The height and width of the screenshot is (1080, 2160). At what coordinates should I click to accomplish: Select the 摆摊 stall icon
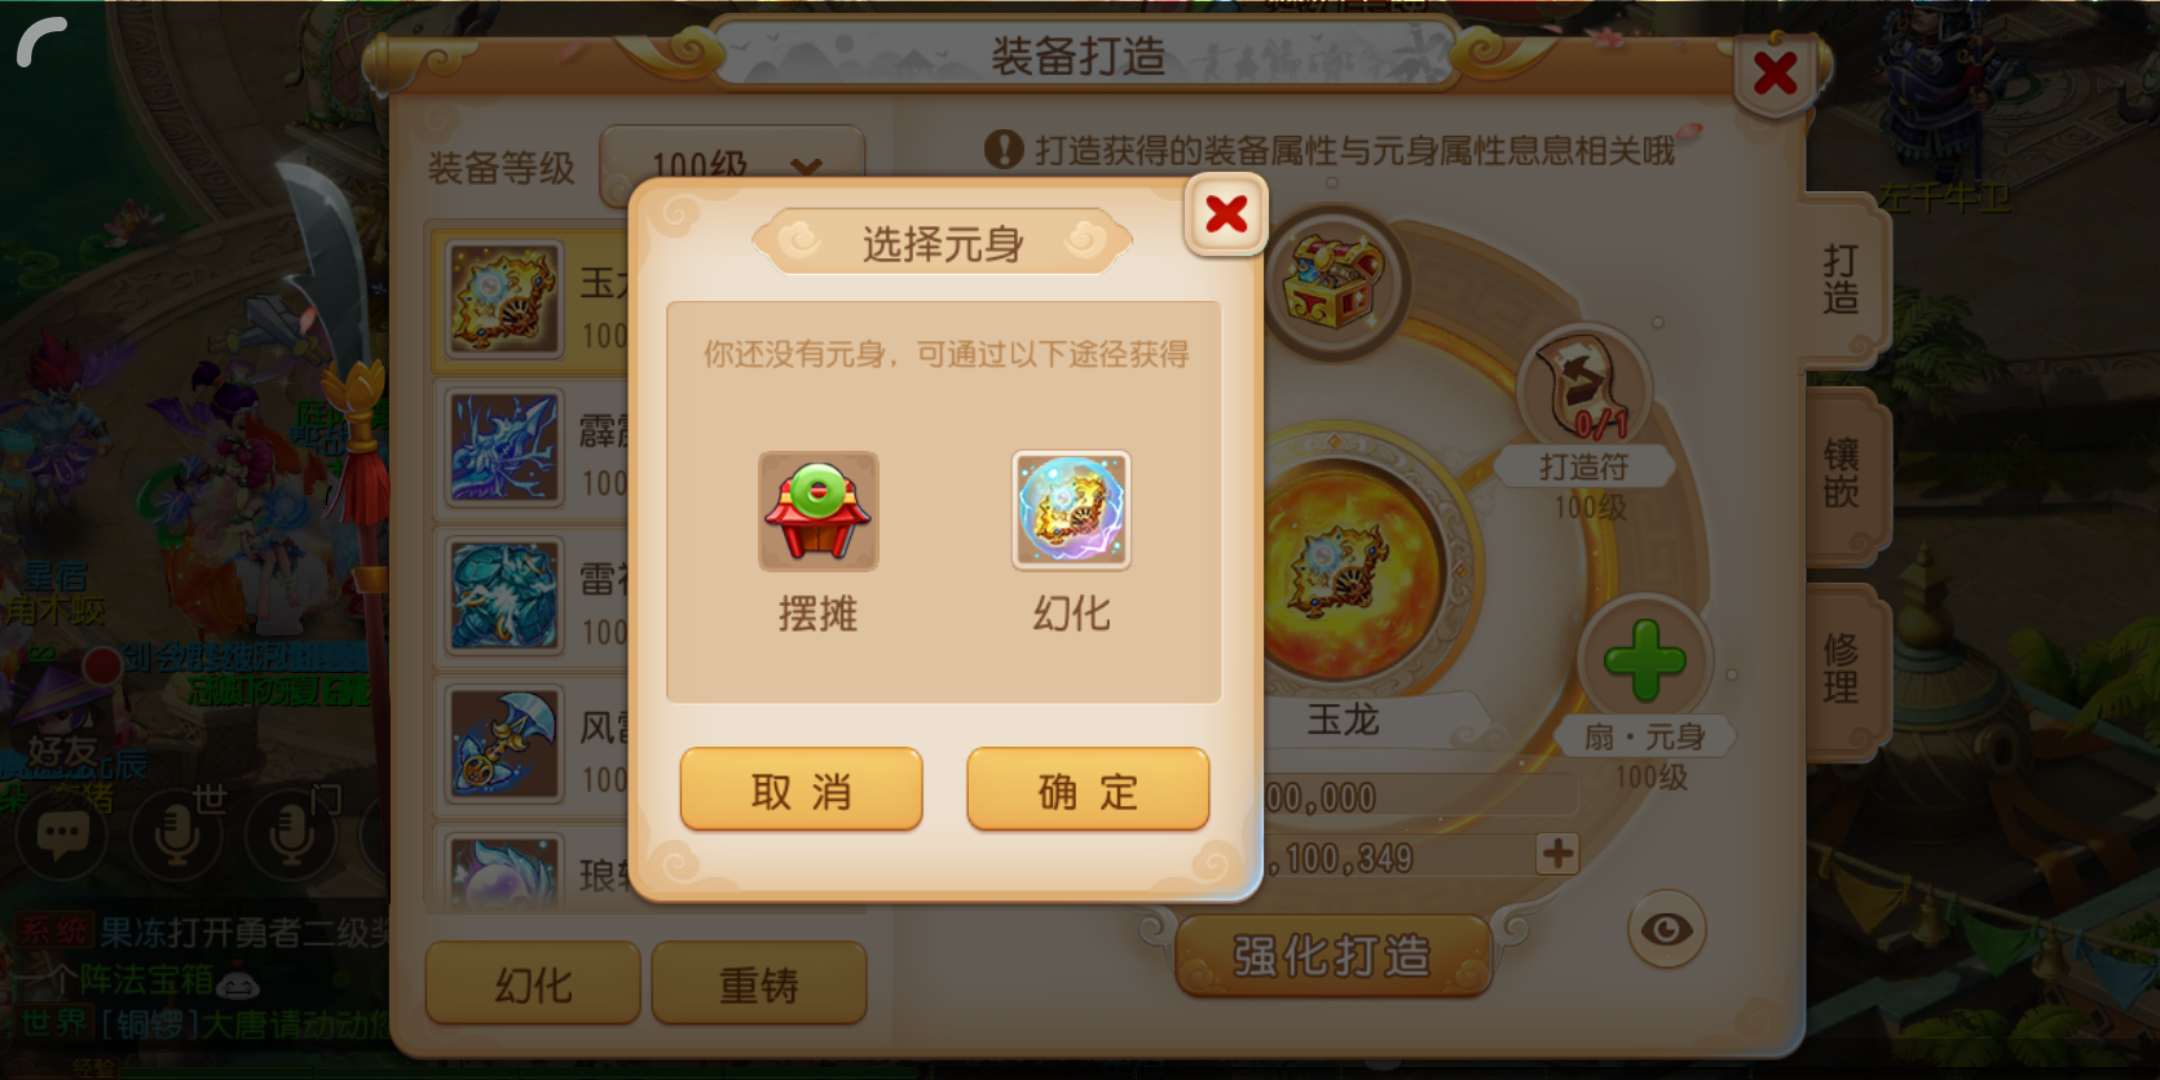(818, 511)
